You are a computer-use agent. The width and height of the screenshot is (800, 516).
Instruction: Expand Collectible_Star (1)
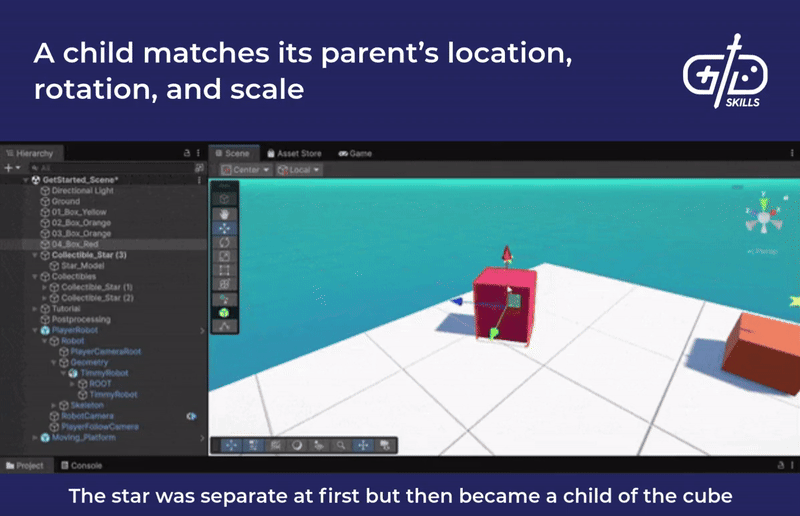(x=44, y=287)
